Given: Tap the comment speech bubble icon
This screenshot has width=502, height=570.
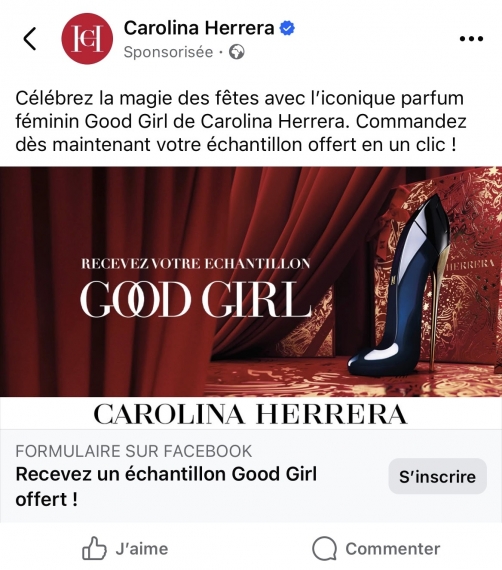Looking at the screenshot, I should 324,549.
